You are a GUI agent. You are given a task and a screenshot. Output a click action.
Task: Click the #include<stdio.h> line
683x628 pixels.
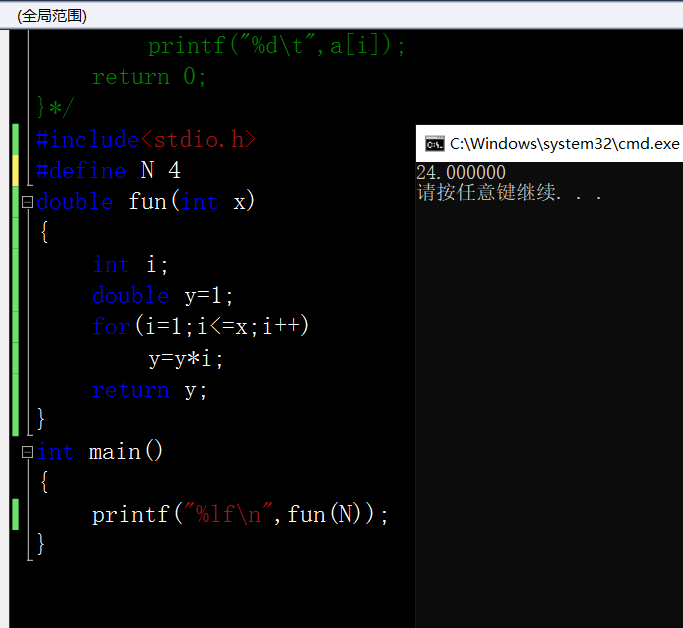click(146, 140)
